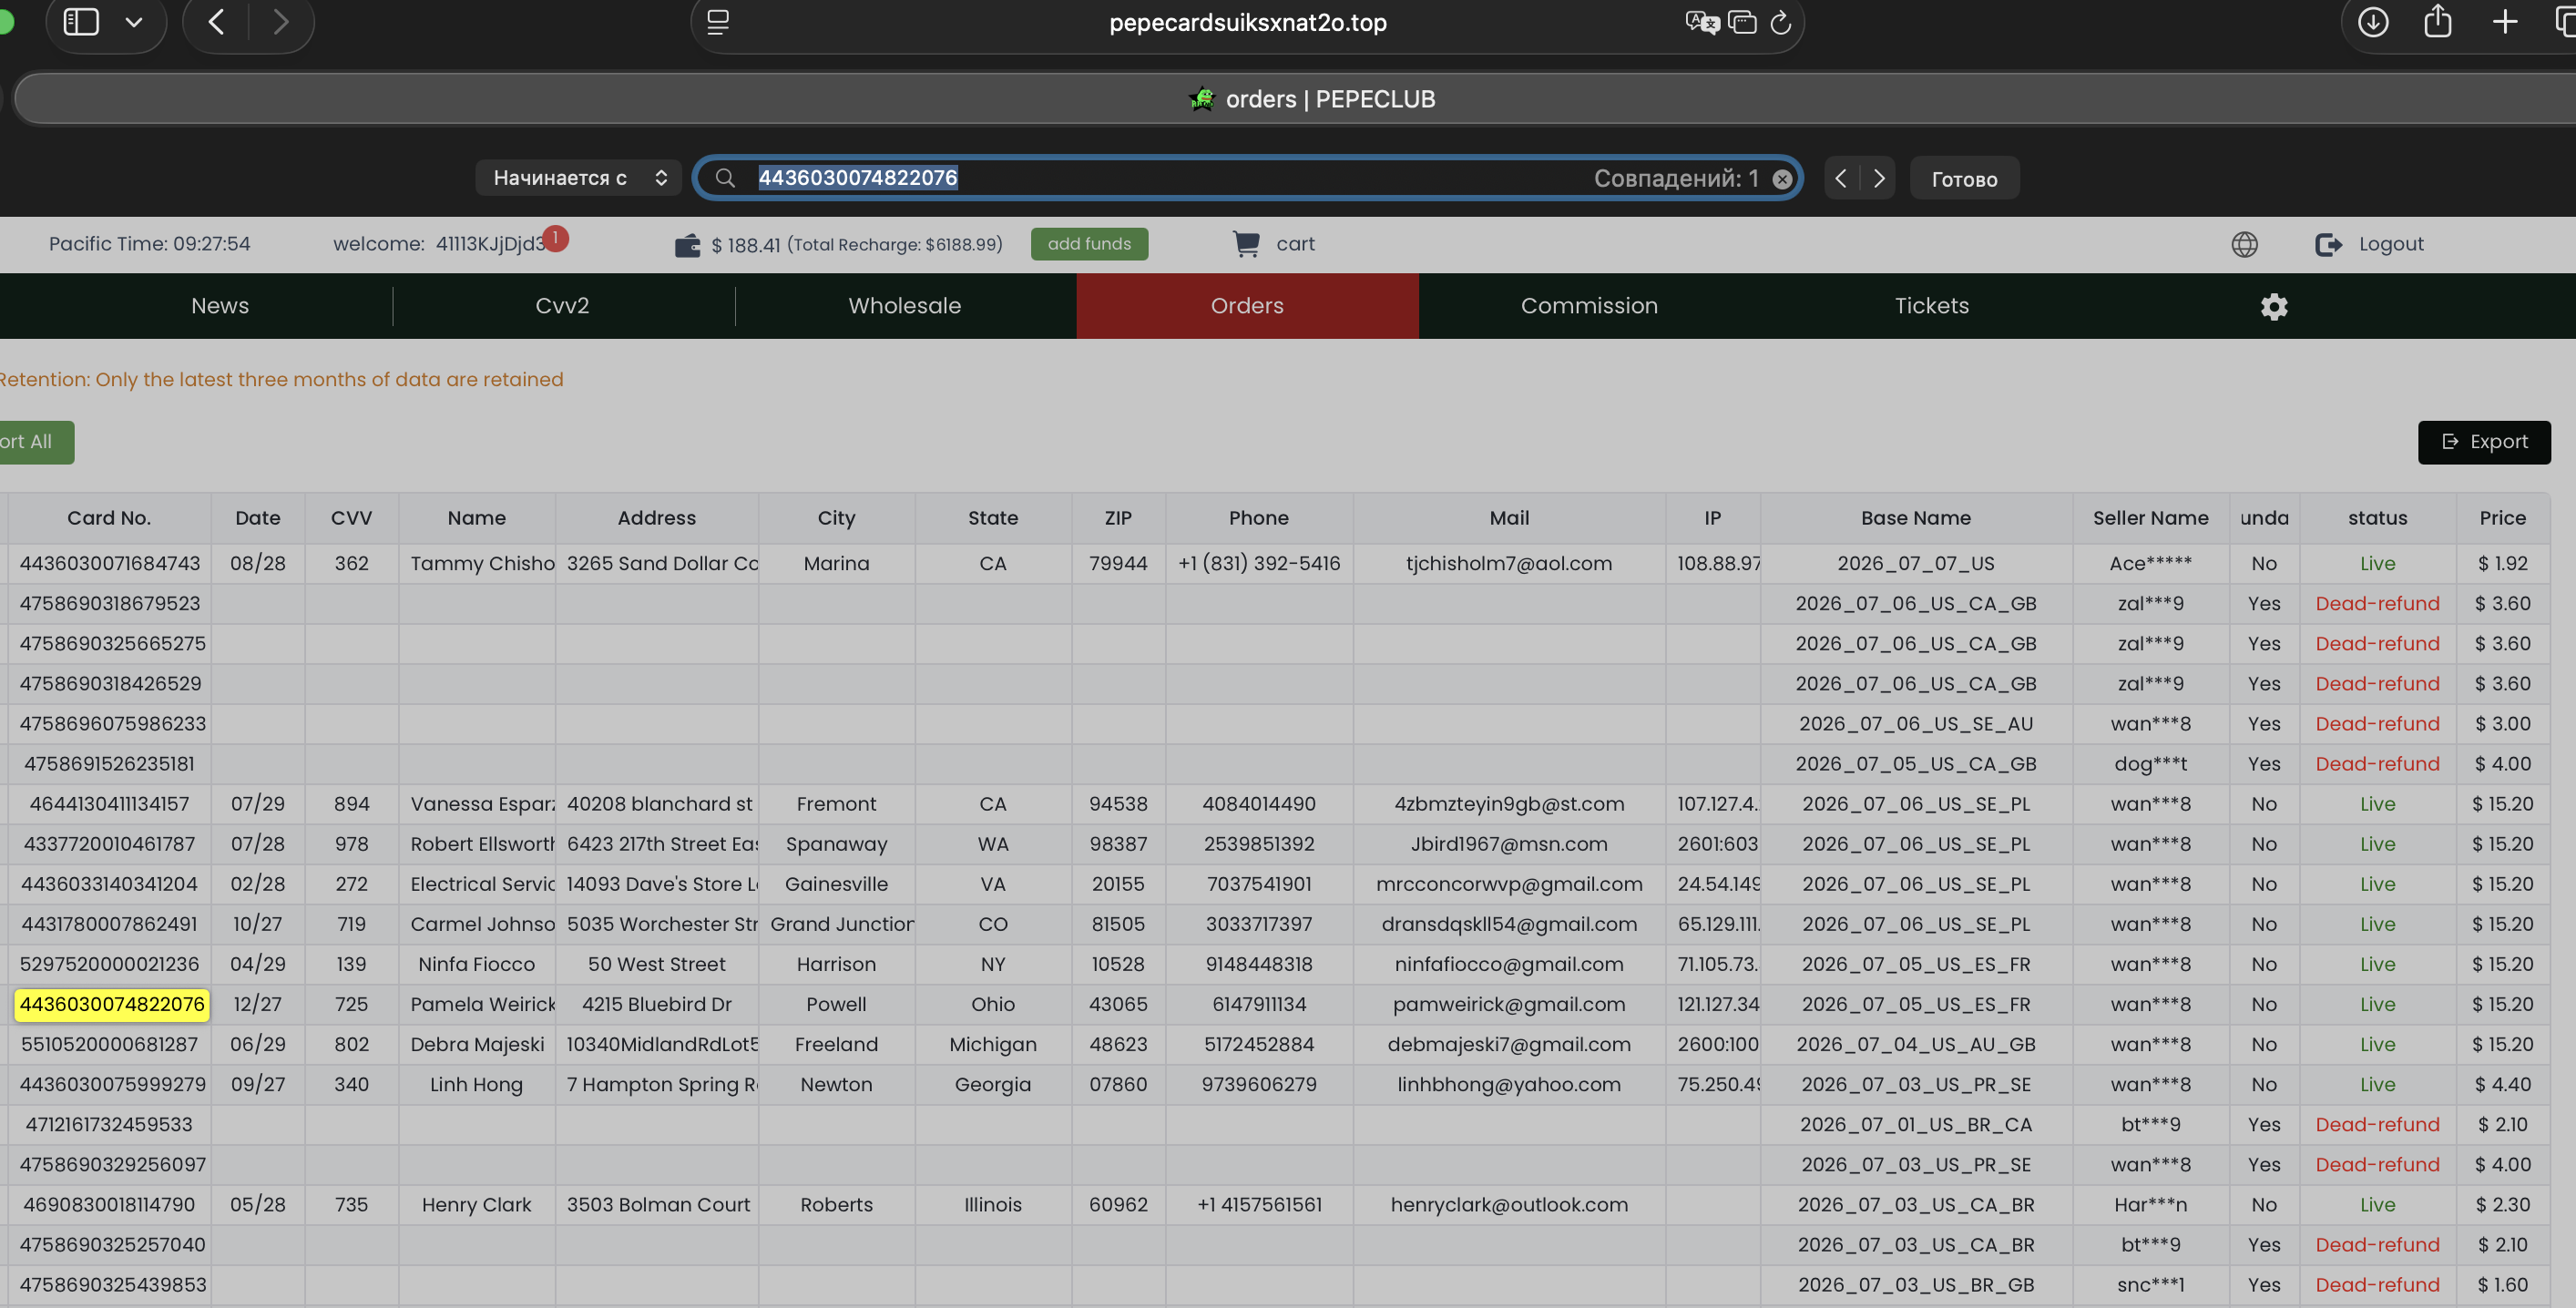Focus the Safari address bar URL
The width and height of the screenshot is (2576, 1308).
click(x=1247, y=22)
